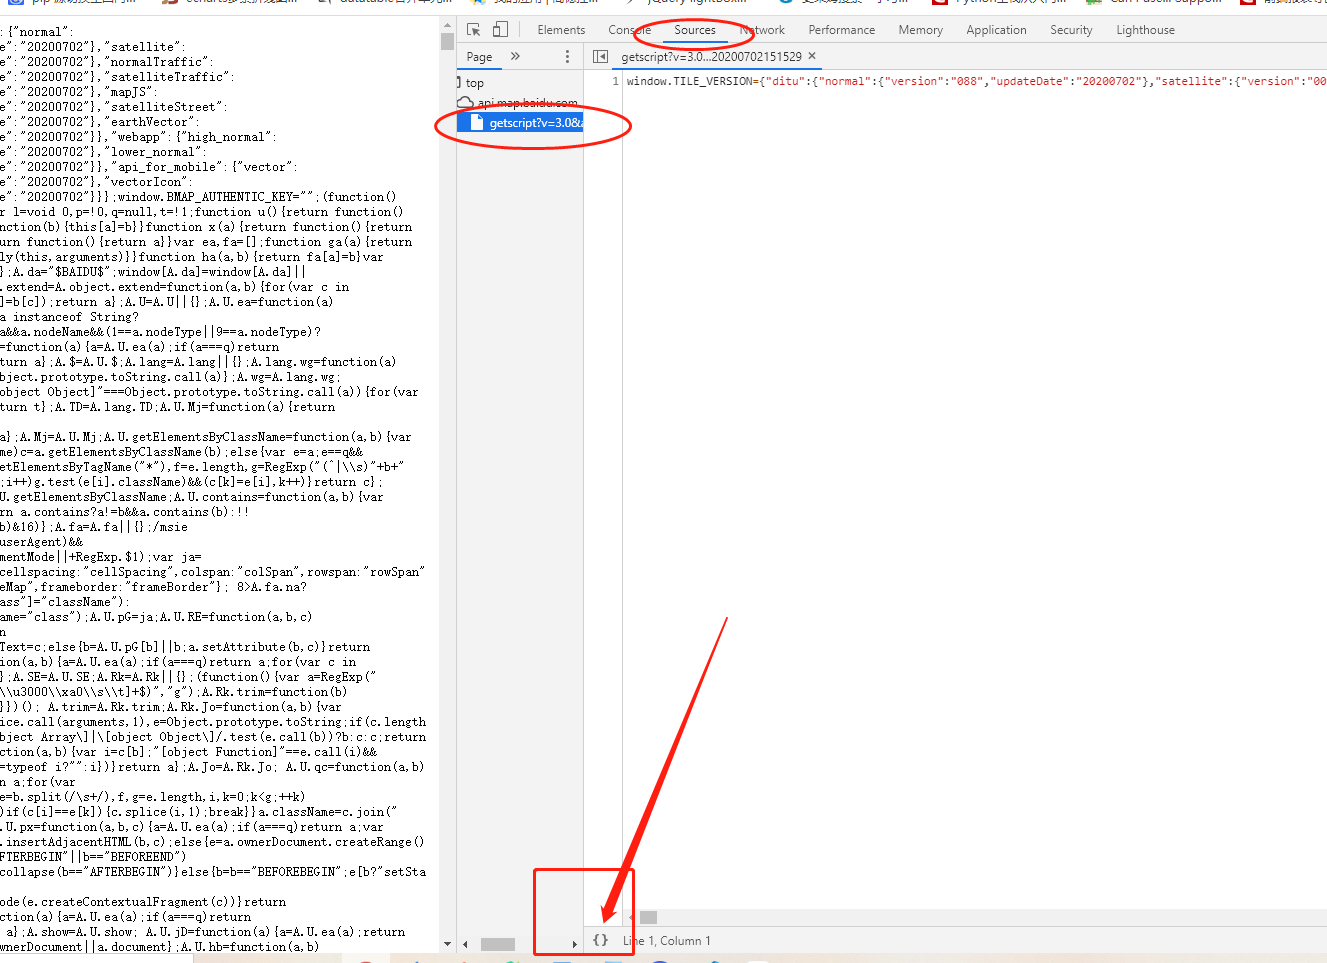Viewport: 1327px width, 963px height.
Task: Select the Sources tab
Action: click(x=695, y=30)
